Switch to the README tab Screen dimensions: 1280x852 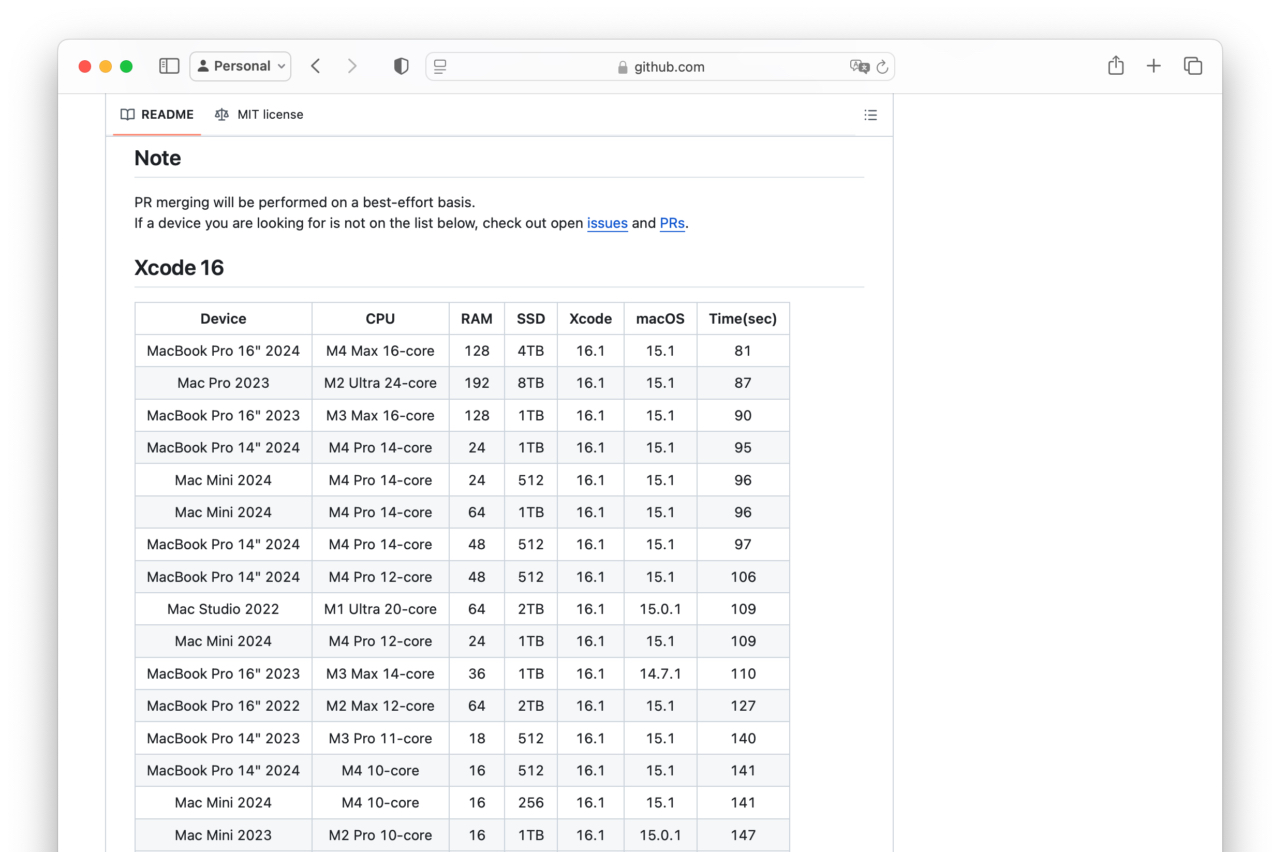[157, 114]
